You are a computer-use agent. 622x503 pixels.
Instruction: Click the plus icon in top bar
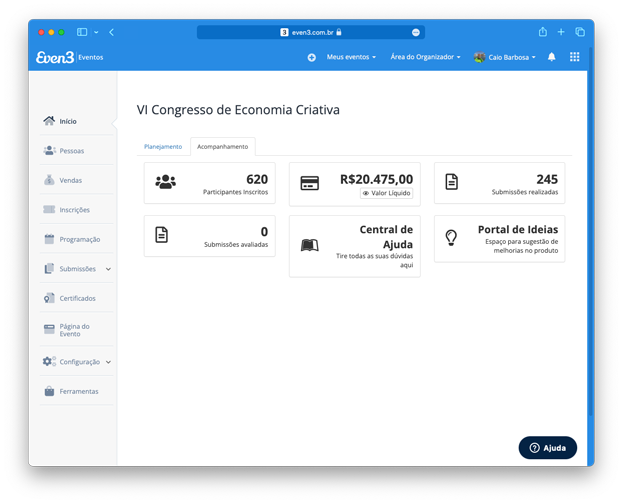(x=312, y=57)
